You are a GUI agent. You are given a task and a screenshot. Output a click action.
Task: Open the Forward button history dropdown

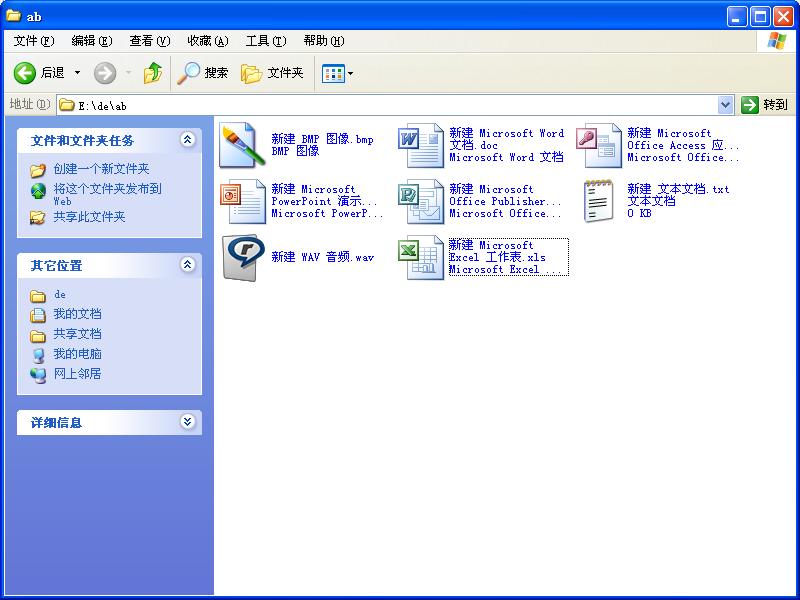(128, 73)
